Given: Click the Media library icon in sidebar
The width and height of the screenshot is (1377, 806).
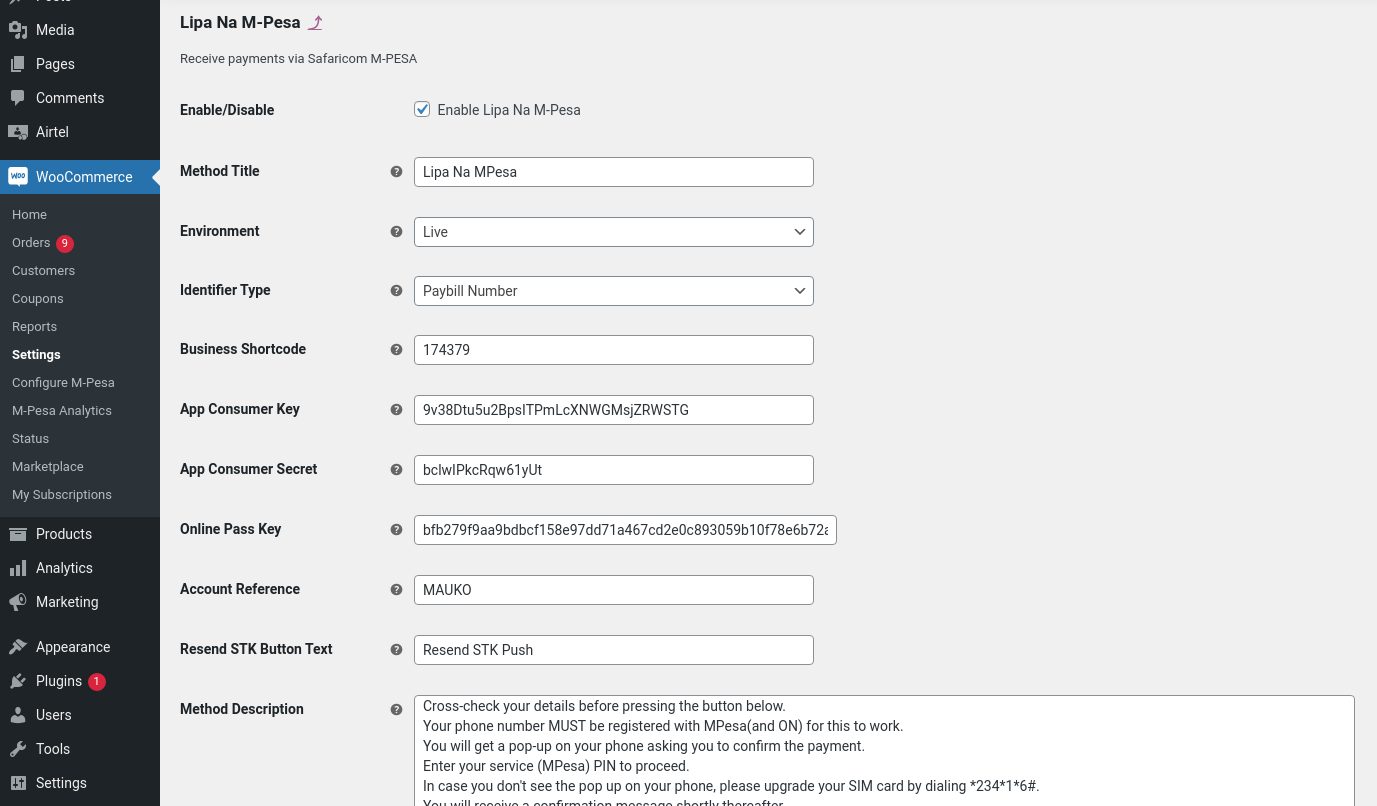Looking at the screenshot, I should point(18,30).
